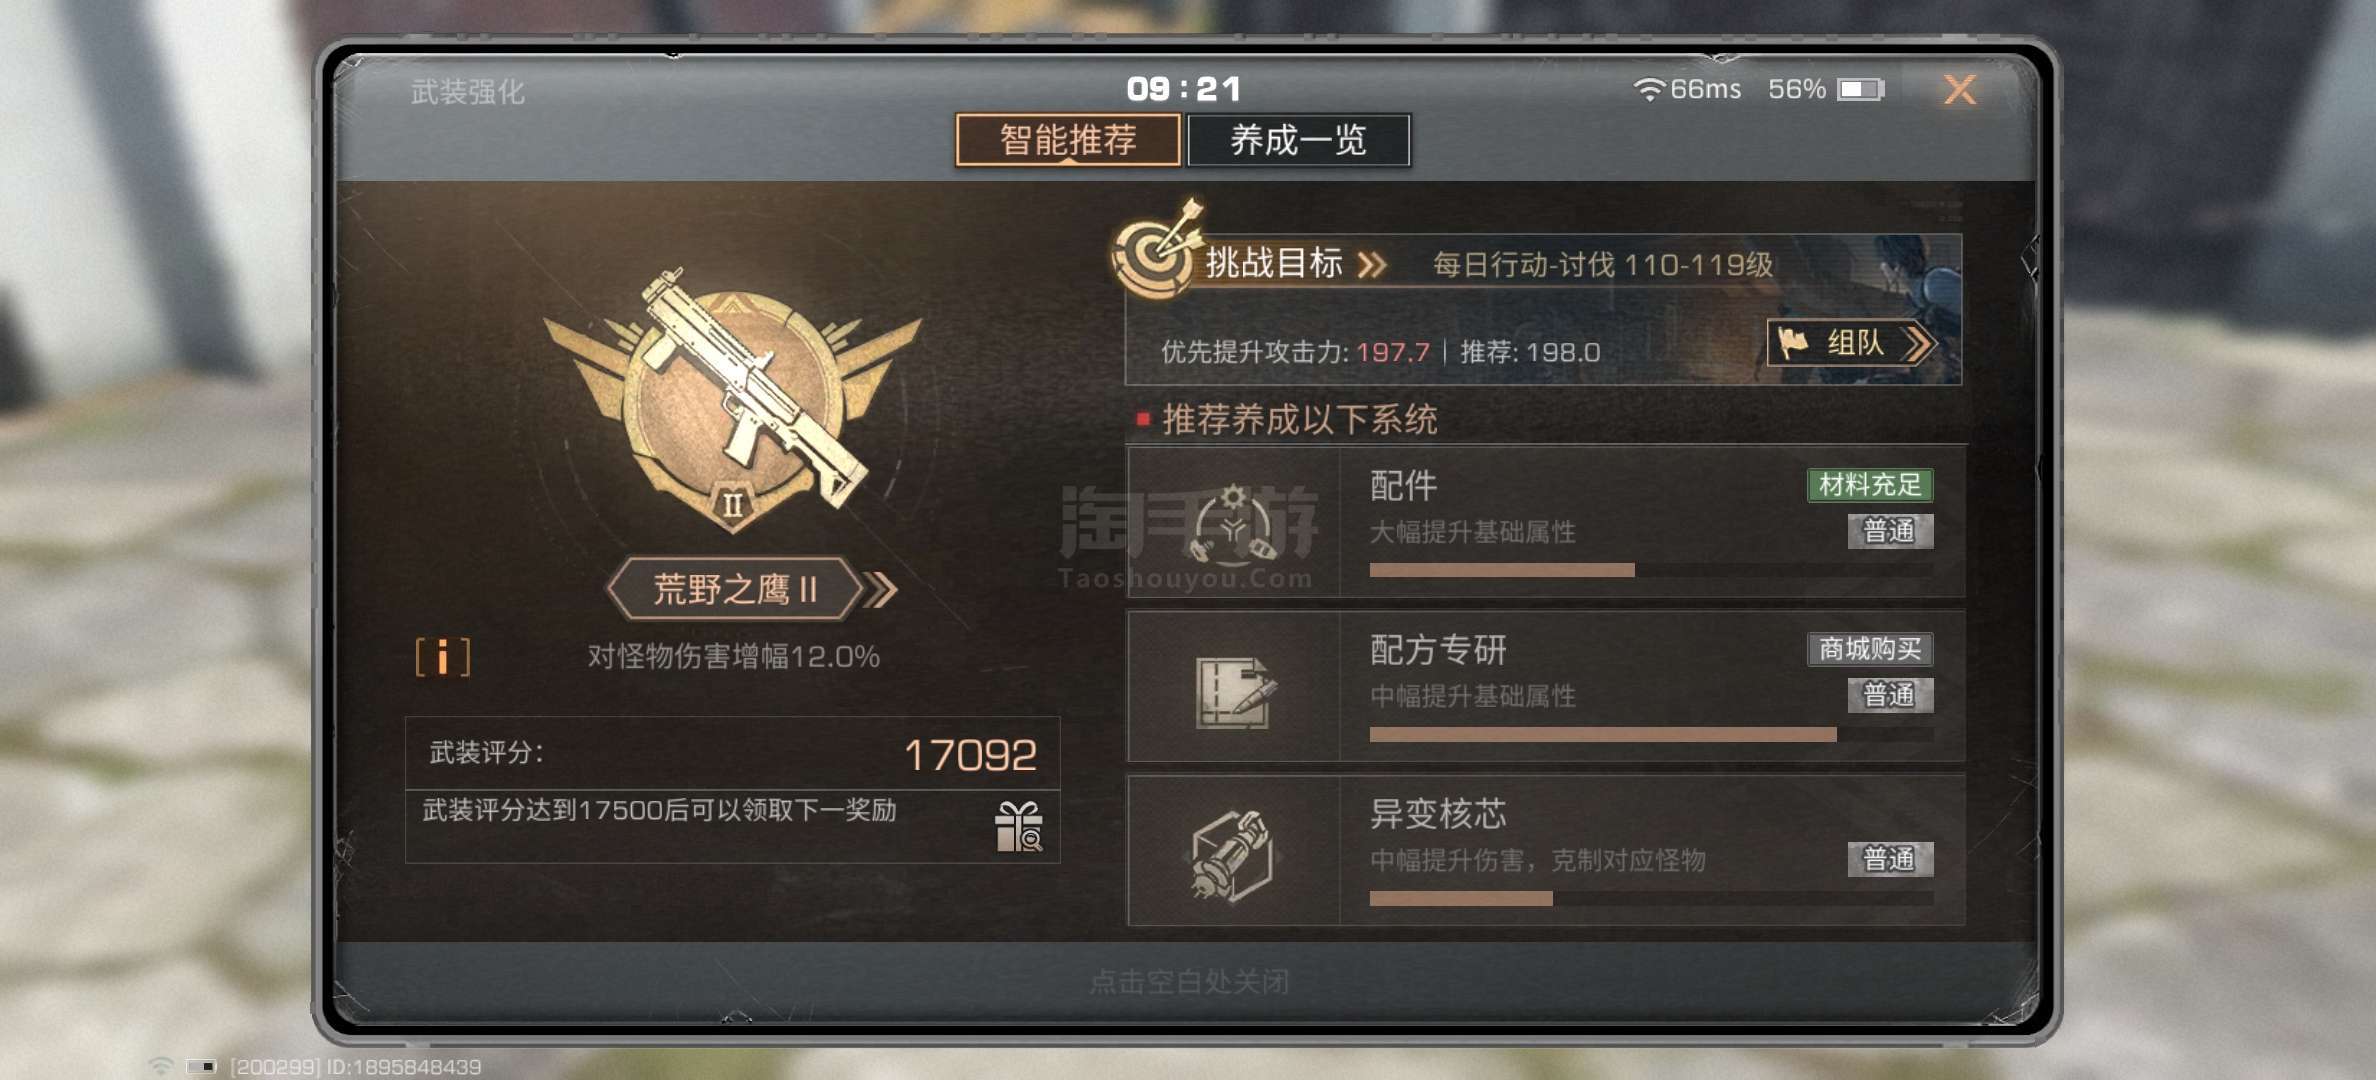2376x1080 pixels.
Task: Tap the 商城购买 shop purchase tag
Action: (x=1870, y=649)
